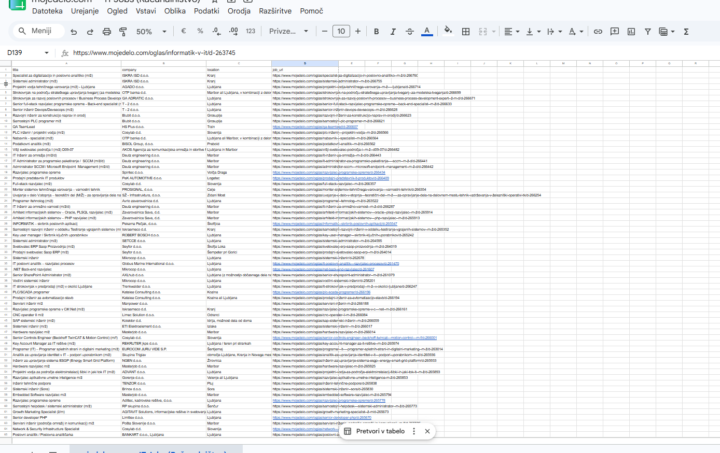Image resolution: width=720 pixels, height=453 pixels.
Task: Decrease decimal places
Action: [216, 31]
